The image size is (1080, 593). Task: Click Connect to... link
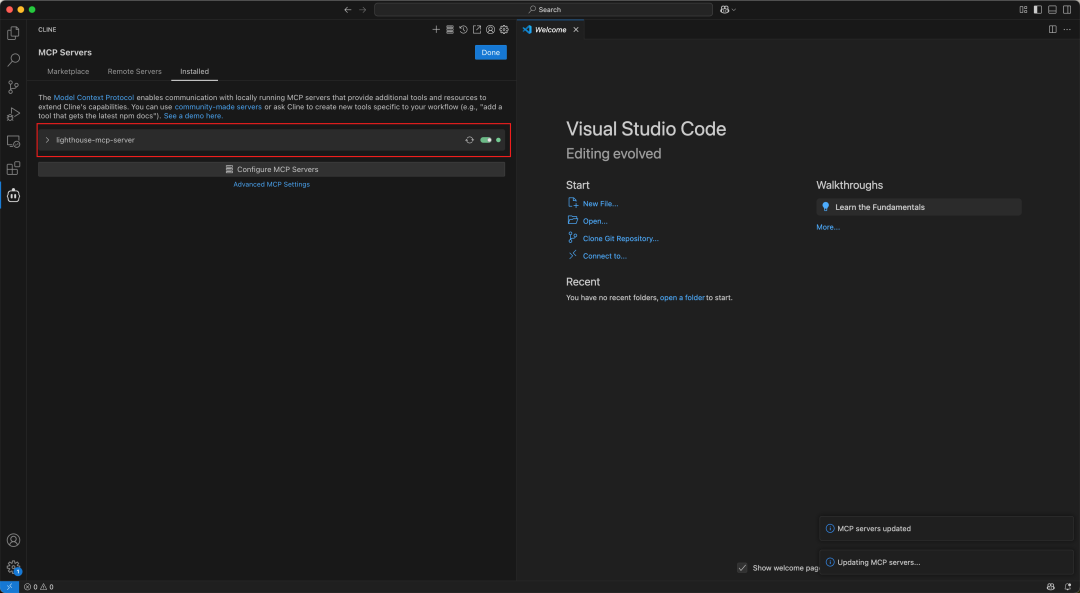click(604, 256)
